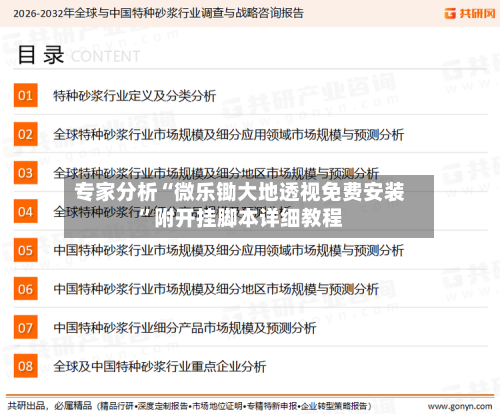Select the report title starting 2026-2032年
500x414 pixels.
click(158, 13)
